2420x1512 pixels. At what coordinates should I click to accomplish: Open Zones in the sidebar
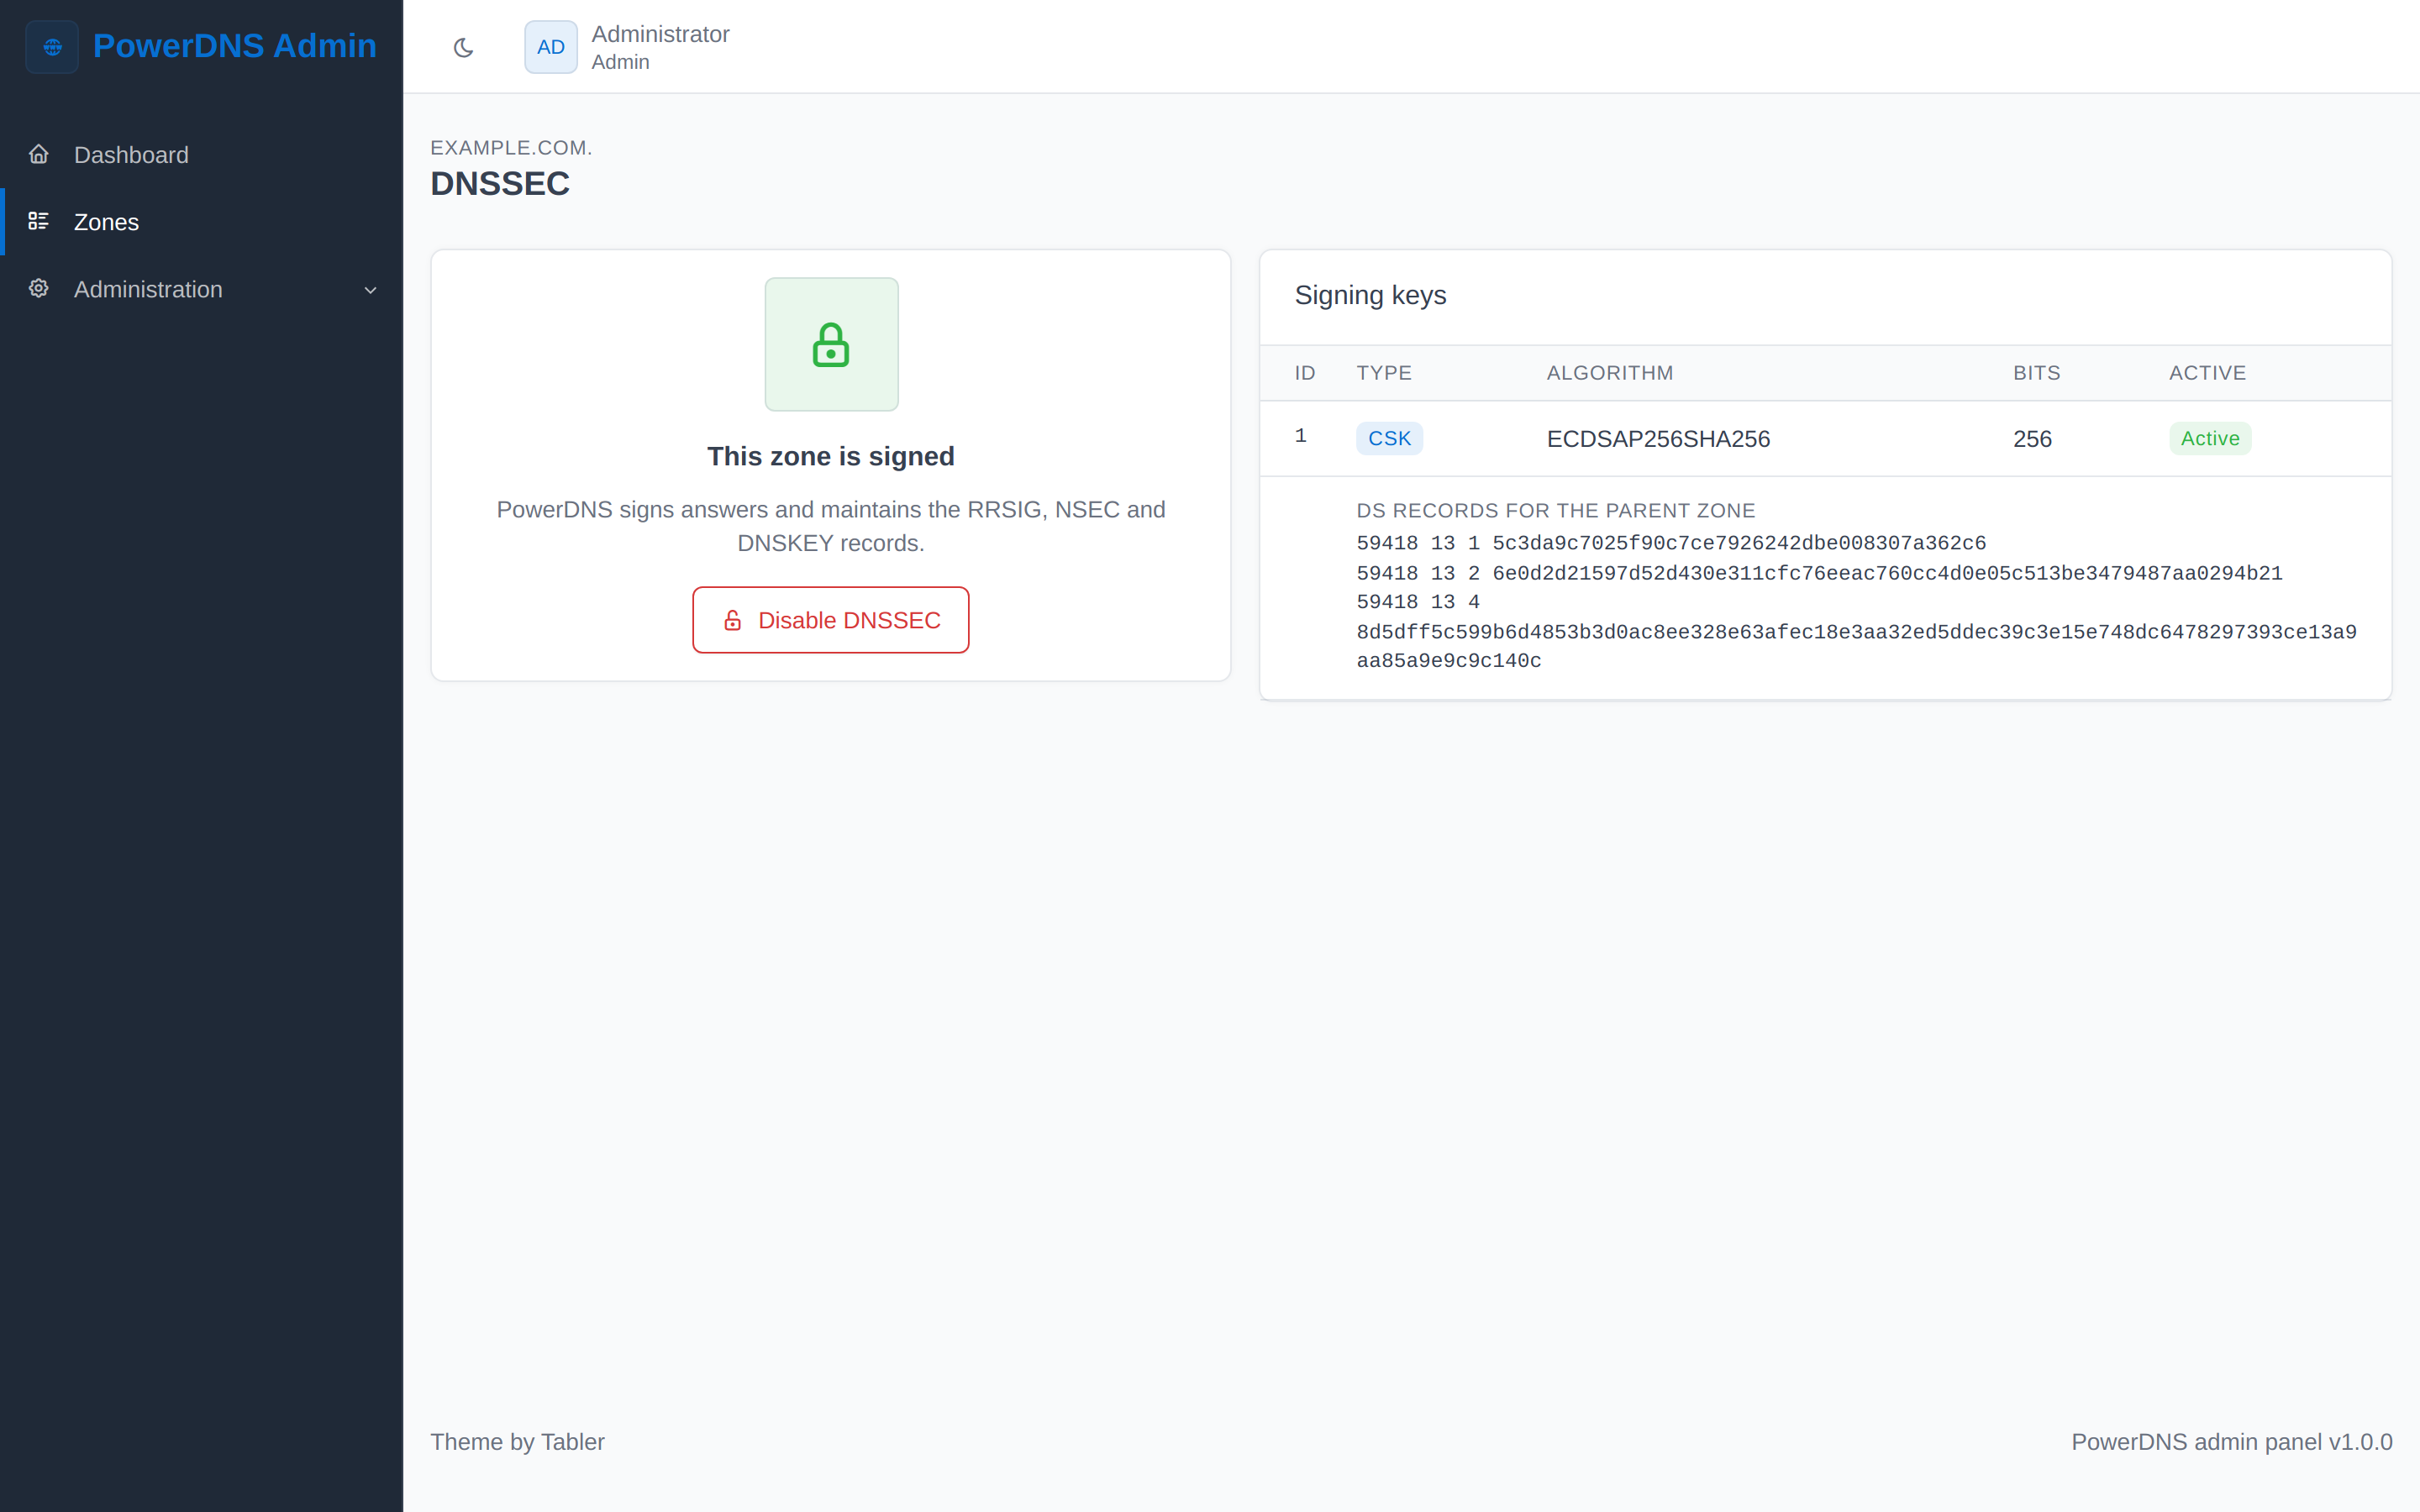[202, 222]
